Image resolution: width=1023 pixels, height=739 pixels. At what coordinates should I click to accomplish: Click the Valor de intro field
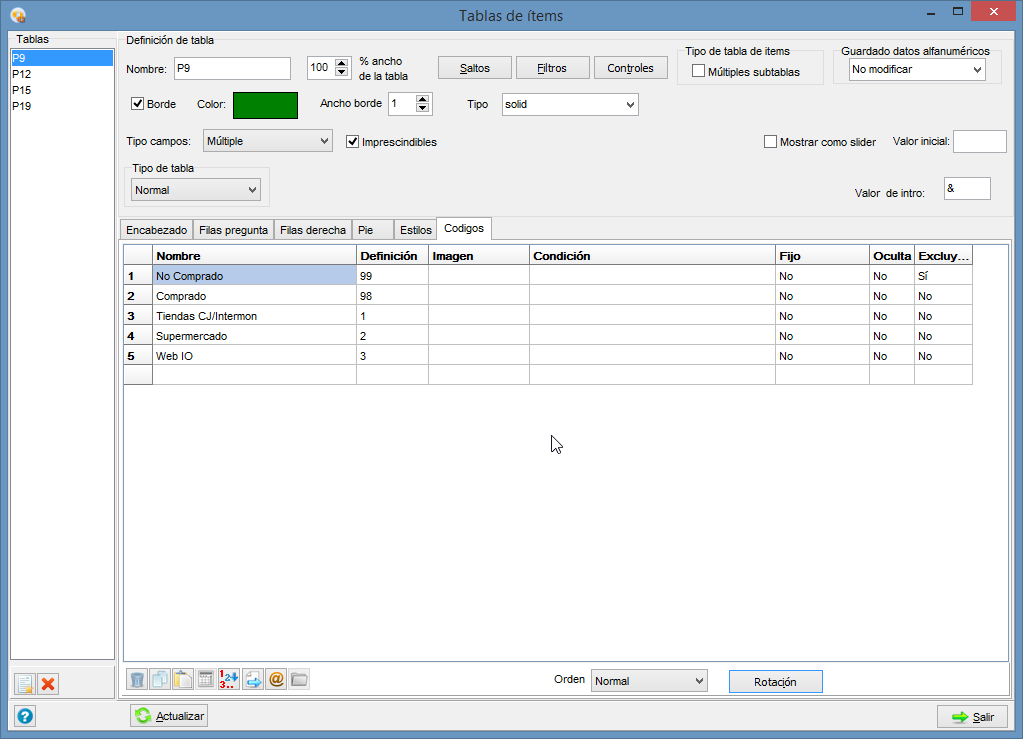click(967, 189)
